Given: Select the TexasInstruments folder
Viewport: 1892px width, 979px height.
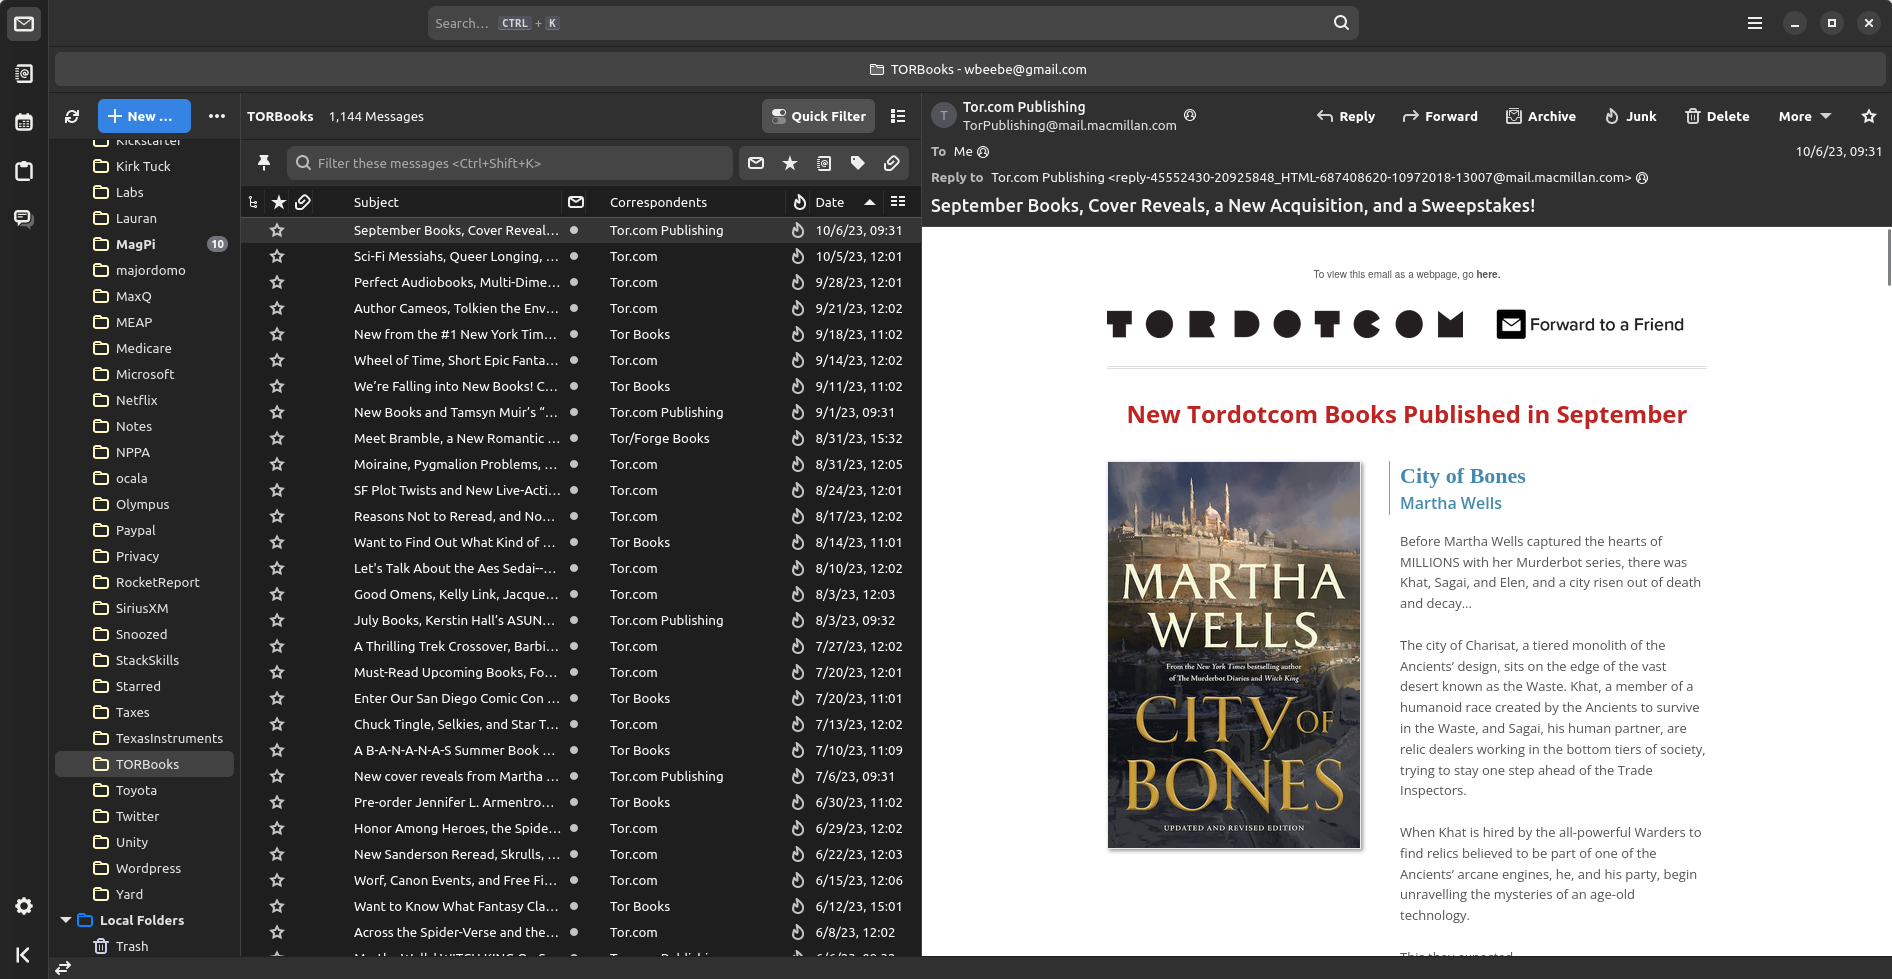Looking at the screenshot, I should [146, 738].
